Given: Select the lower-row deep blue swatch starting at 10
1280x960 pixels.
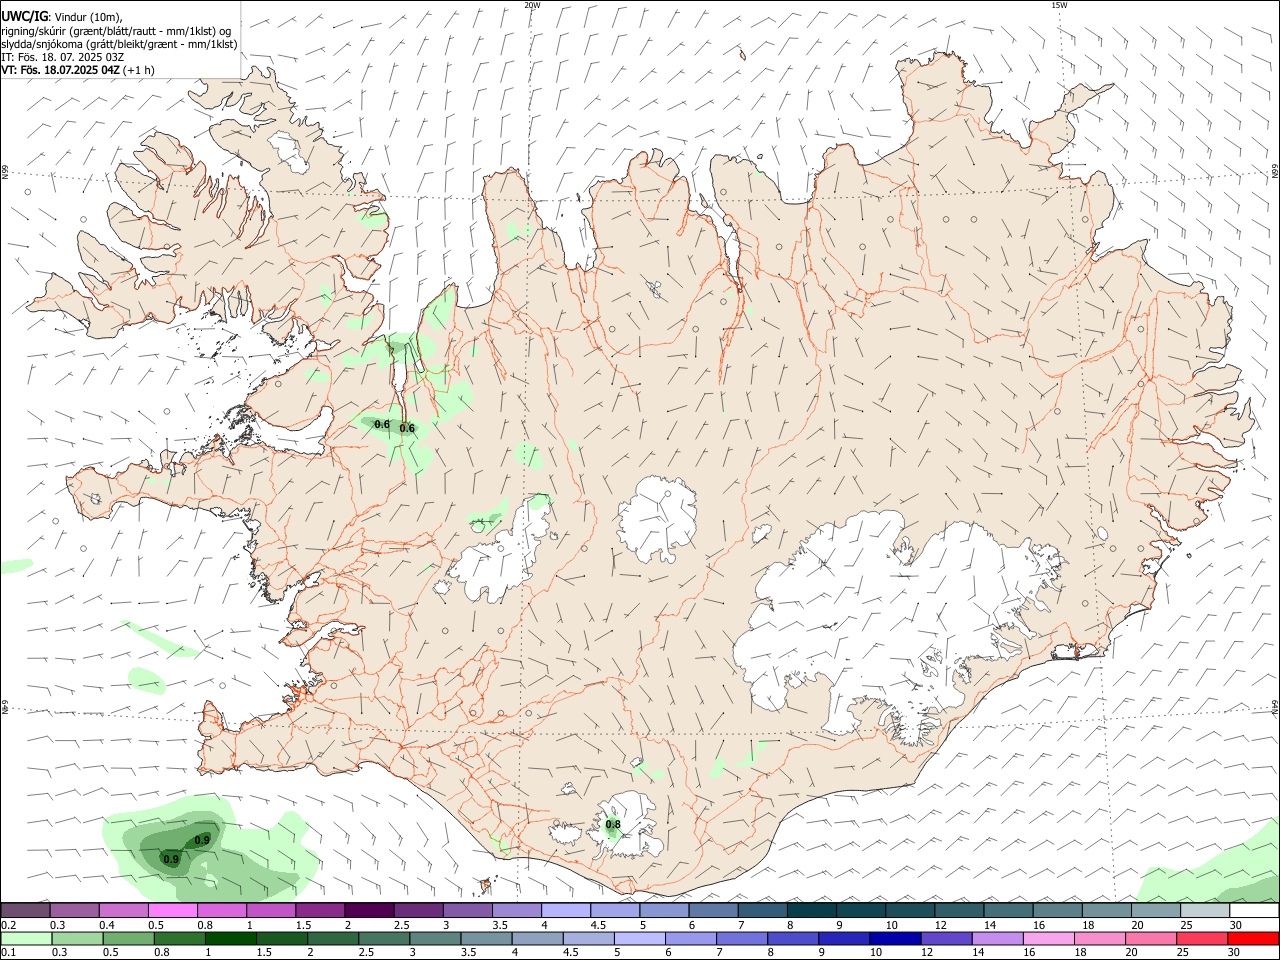Looking at the screenshot, I should pos(894,938).
